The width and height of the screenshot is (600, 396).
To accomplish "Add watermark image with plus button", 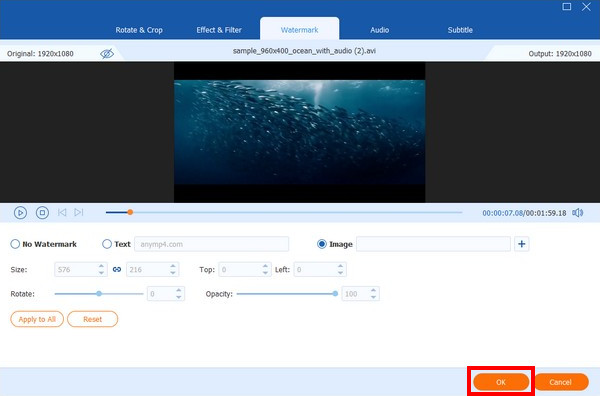I will [x=522, y=244].
